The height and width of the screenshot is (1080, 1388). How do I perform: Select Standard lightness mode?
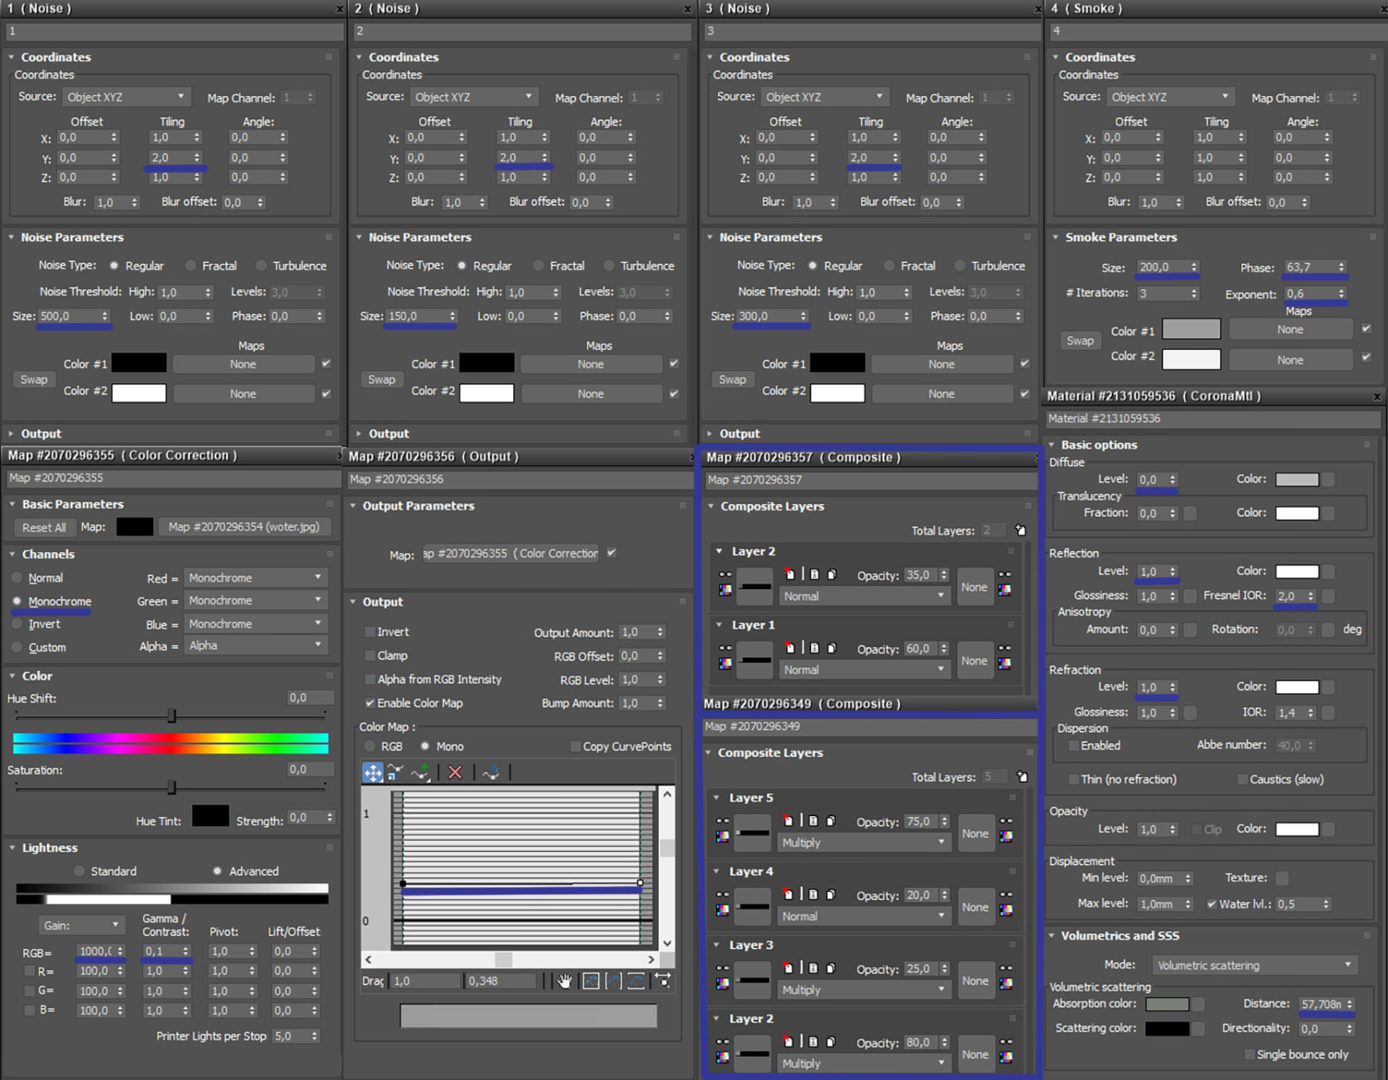point(107,871)
